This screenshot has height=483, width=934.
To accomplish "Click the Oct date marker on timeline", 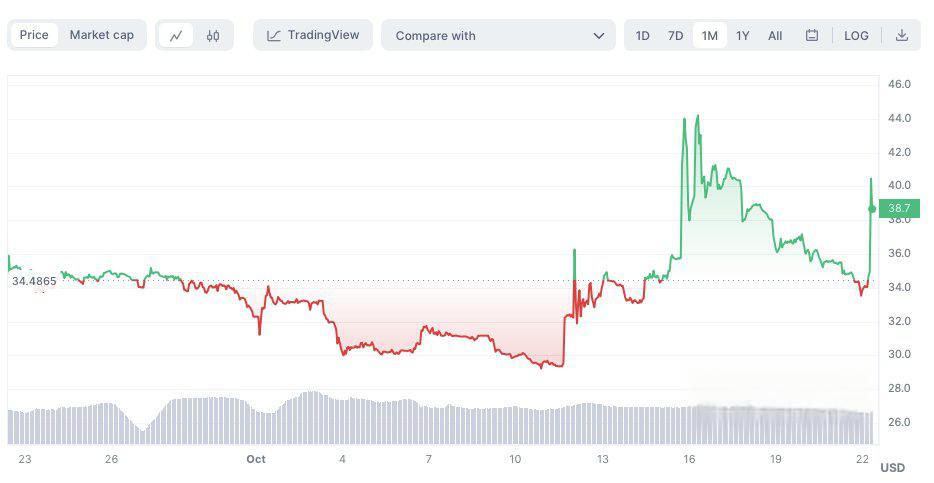I will click(x=256, y=459).
